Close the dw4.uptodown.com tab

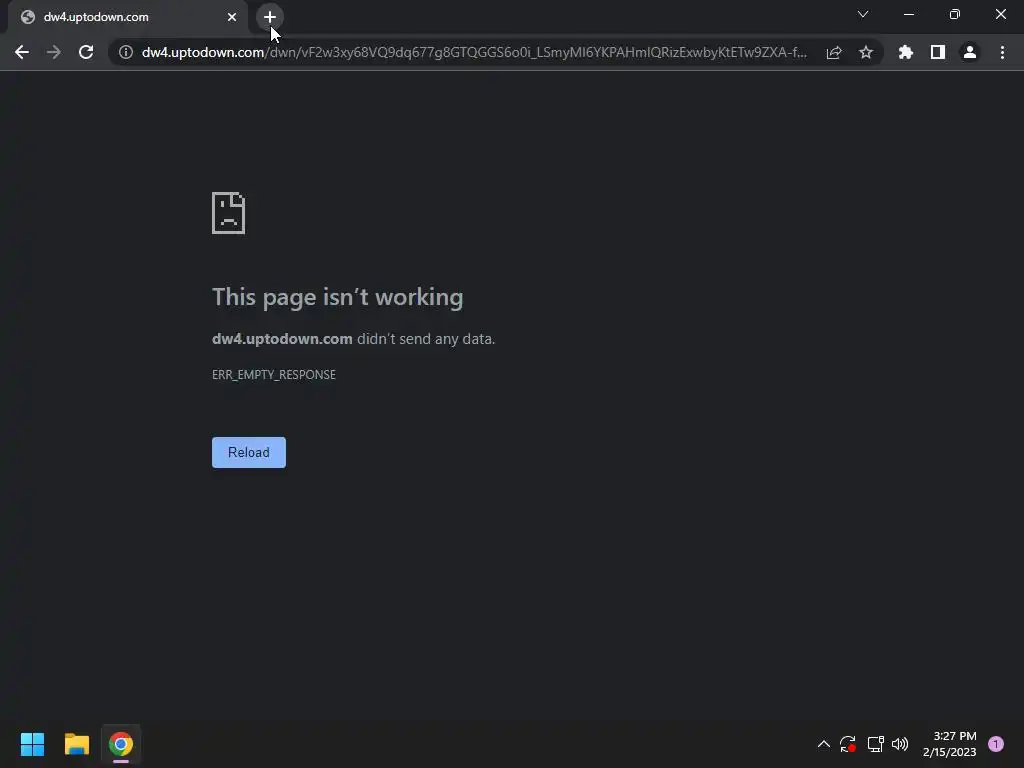click(232, 17)
